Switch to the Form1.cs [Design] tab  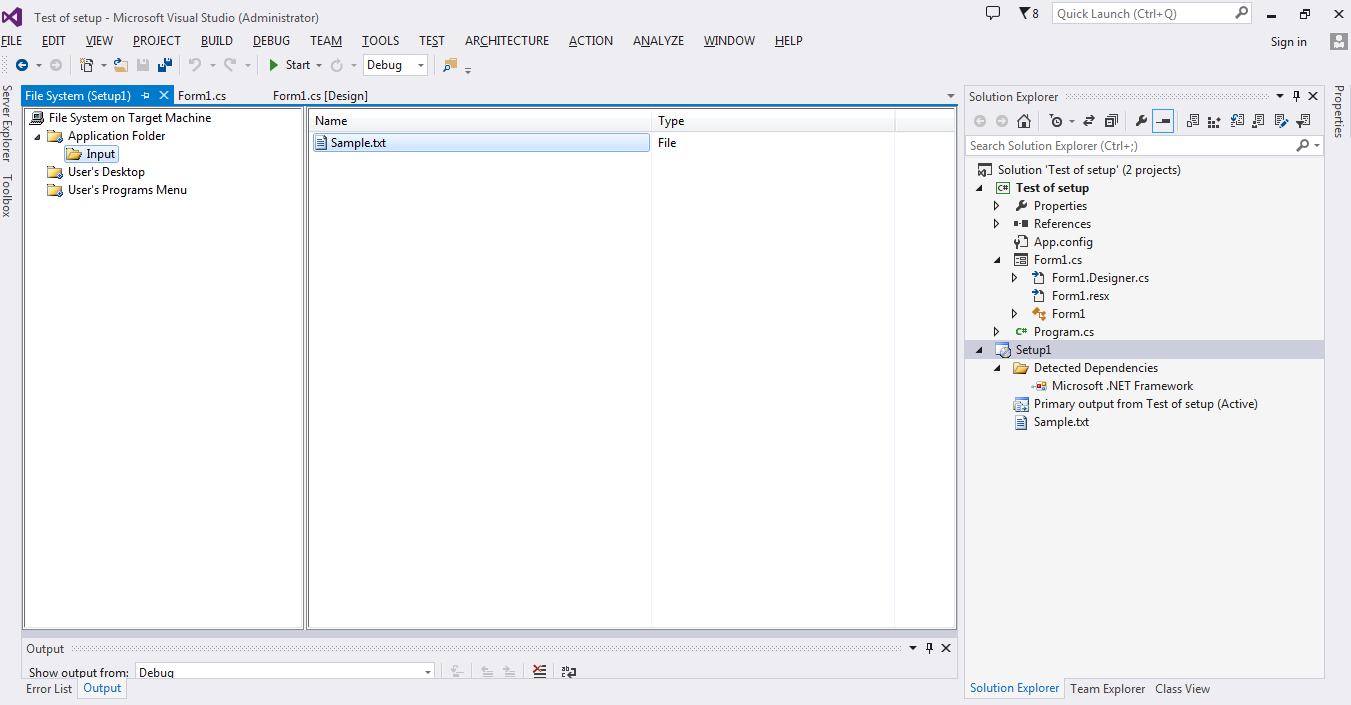(x=320, y=96)
